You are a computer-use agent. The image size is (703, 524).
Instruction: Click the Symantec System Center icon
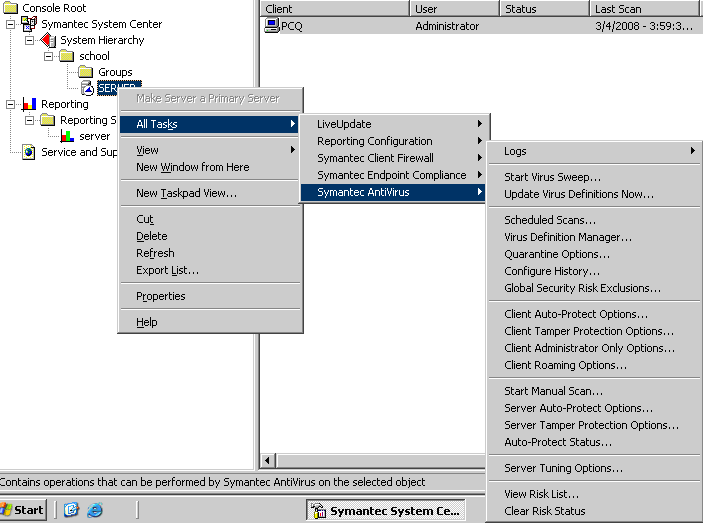(29, 24)
